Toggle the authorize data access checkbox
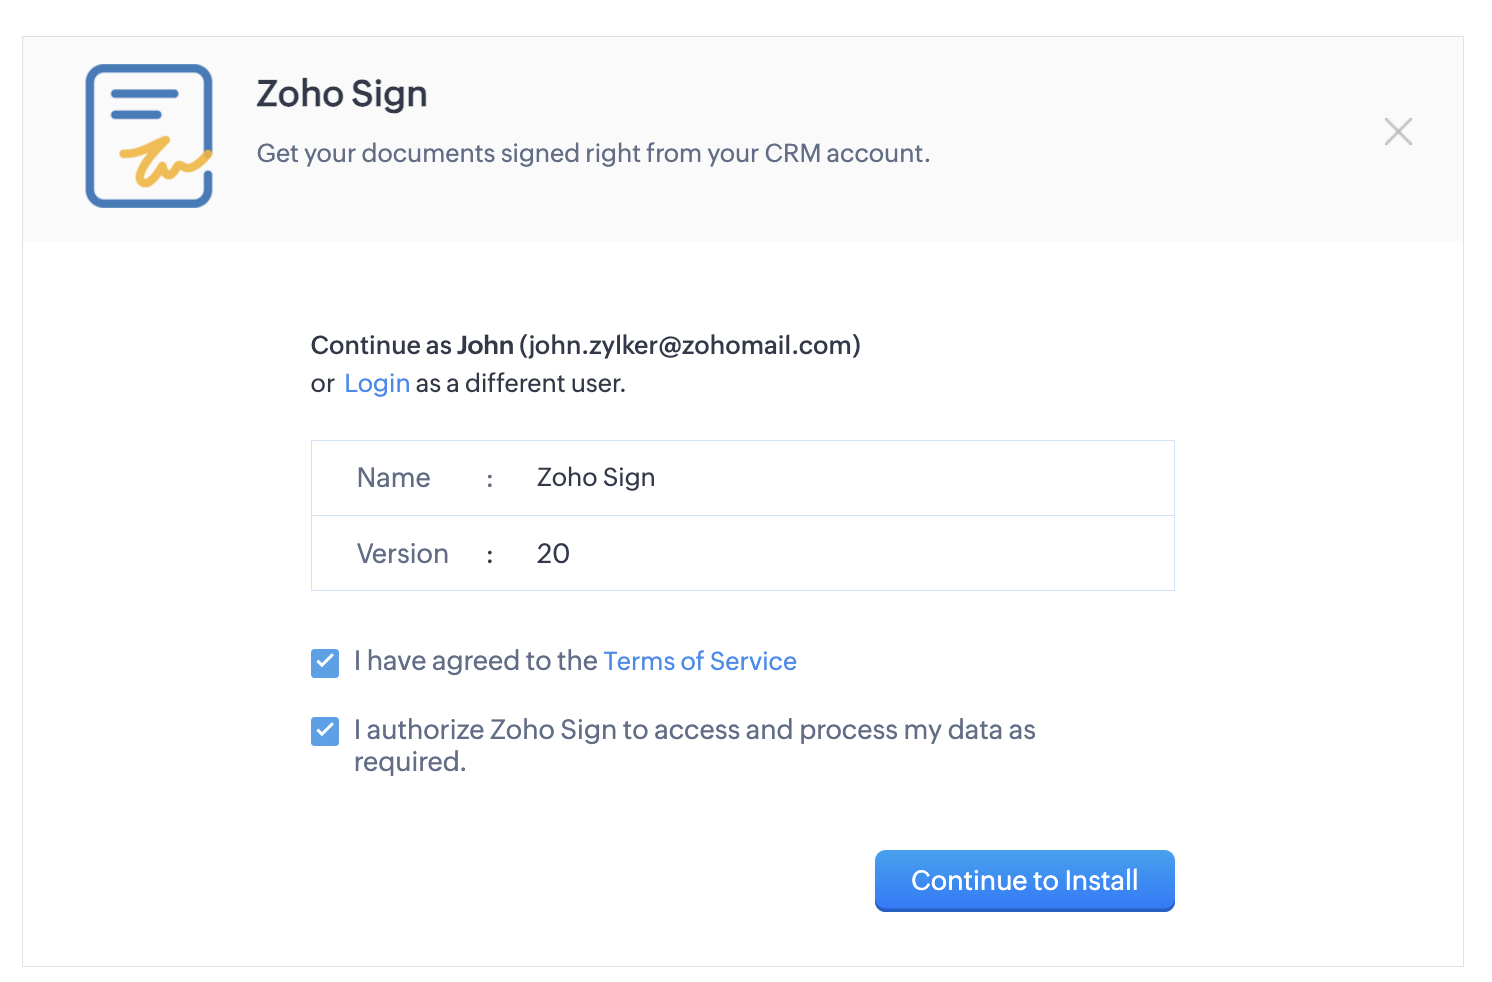The image size is (1492, 982). point(325,732)
